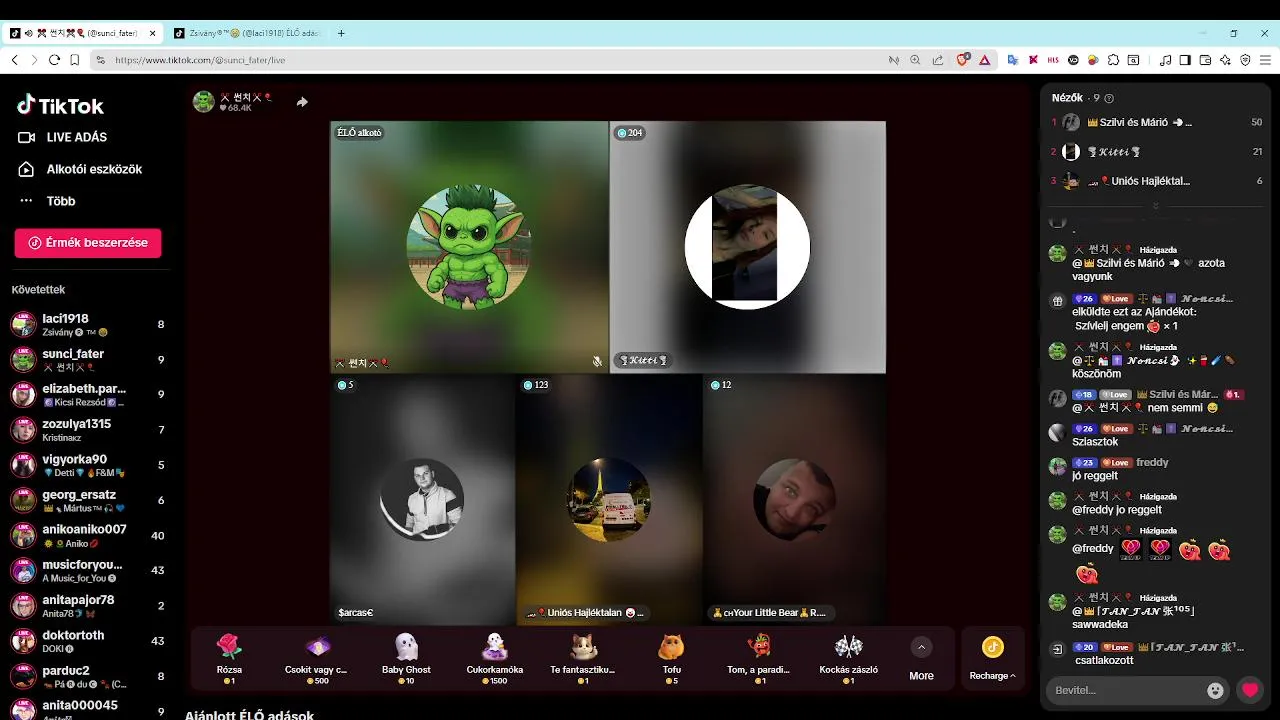Click the TikTok logo
Screen dimensions: 1280x720
pos(60,105)
